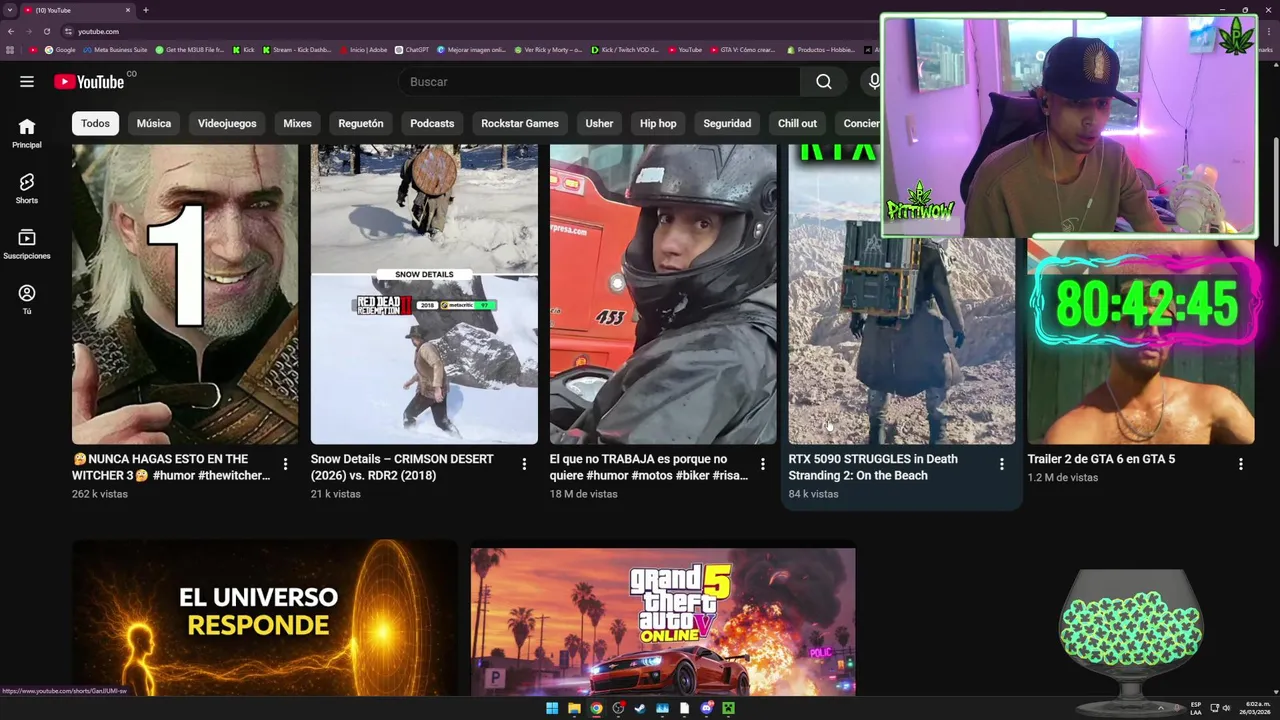Viewport: 1280px width, 720px height.
Task: Go to YouTube home via the logo
Action: pyautogui.click(x=90, y=82)
